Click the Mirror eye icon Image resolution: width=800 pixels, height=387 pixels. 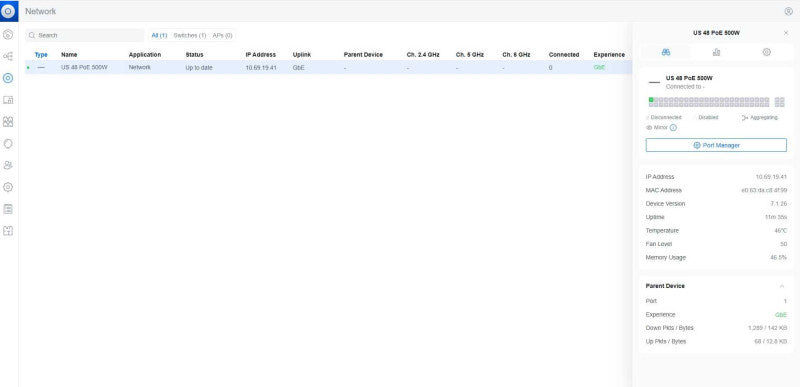click(x=649, y=127)
